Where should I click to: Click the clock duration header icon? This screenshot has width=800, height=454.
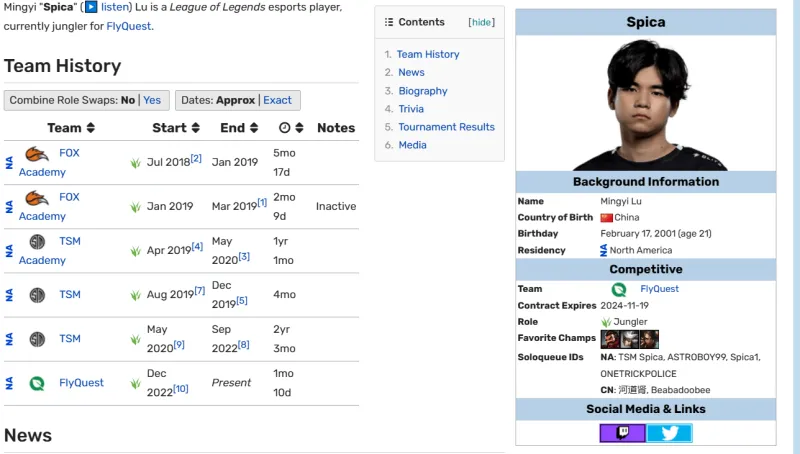pyautogui.click(x=284, y=128)
